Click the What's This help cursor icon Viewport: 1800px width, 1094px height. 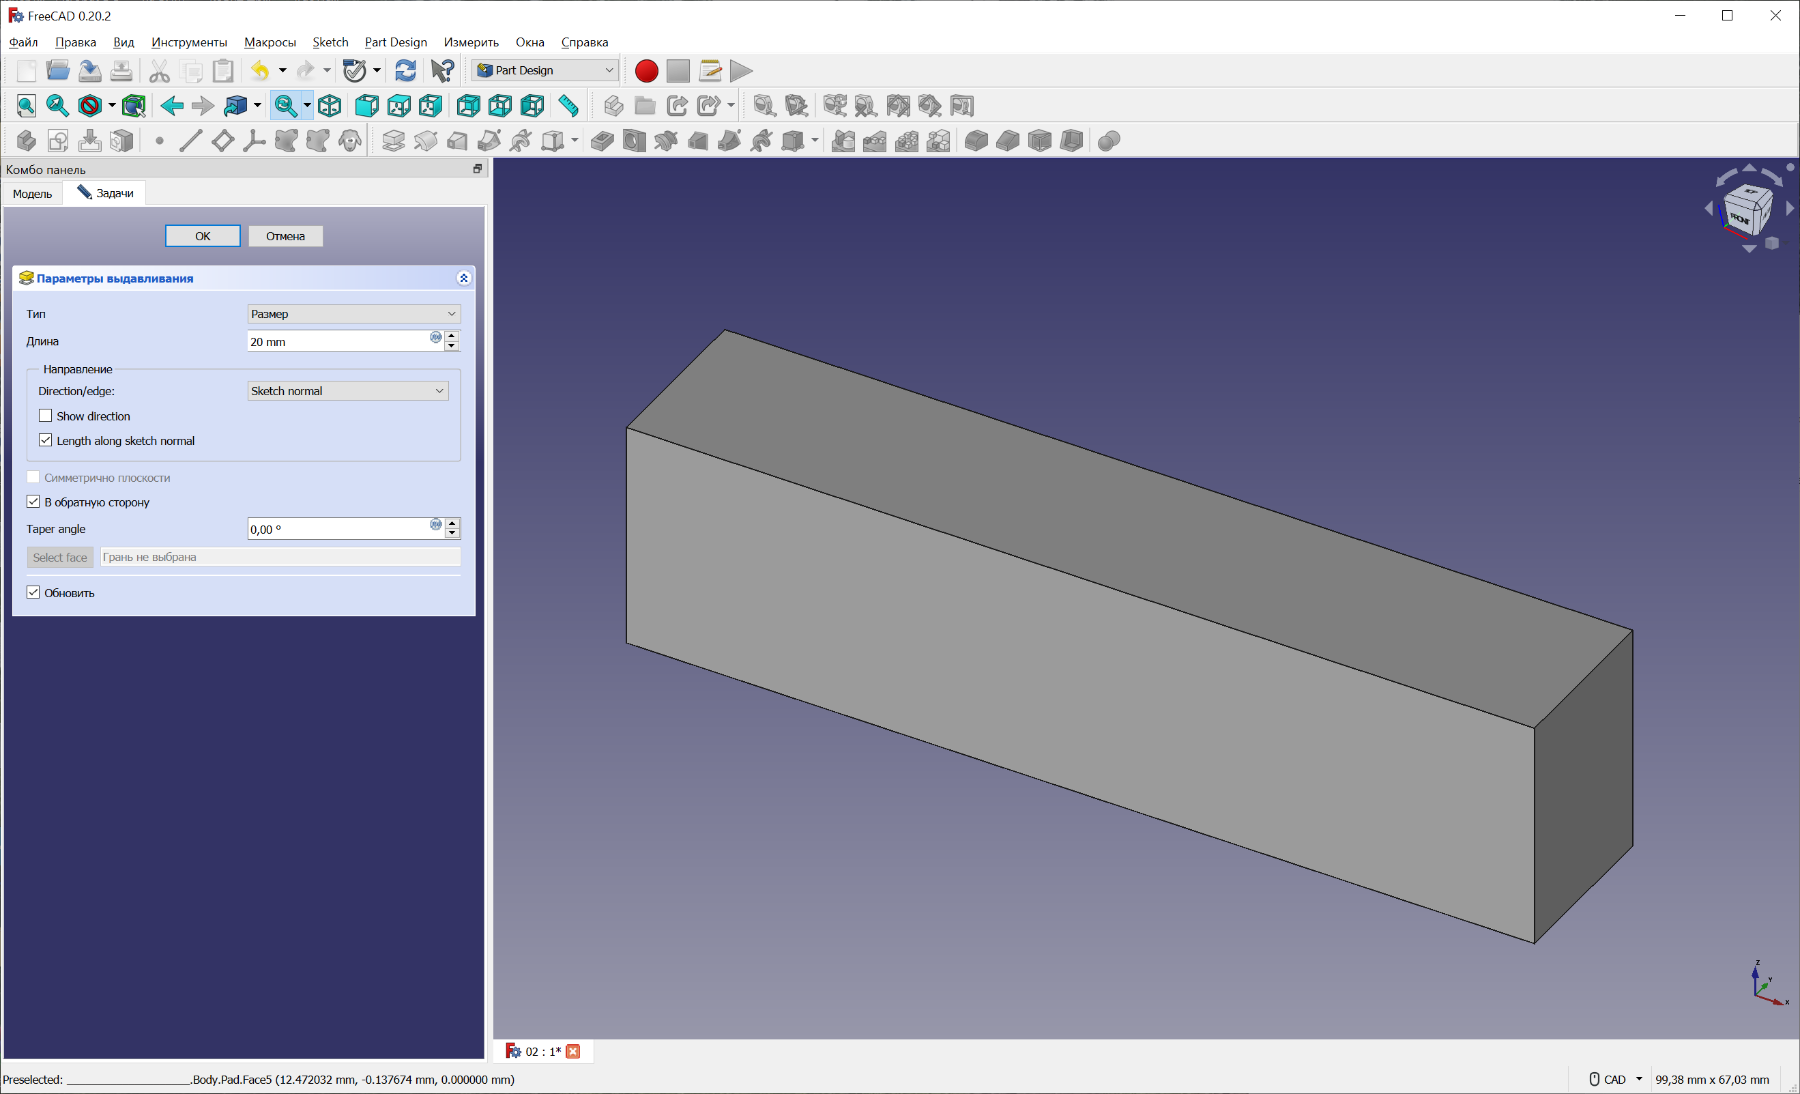[x=442, y=71]
